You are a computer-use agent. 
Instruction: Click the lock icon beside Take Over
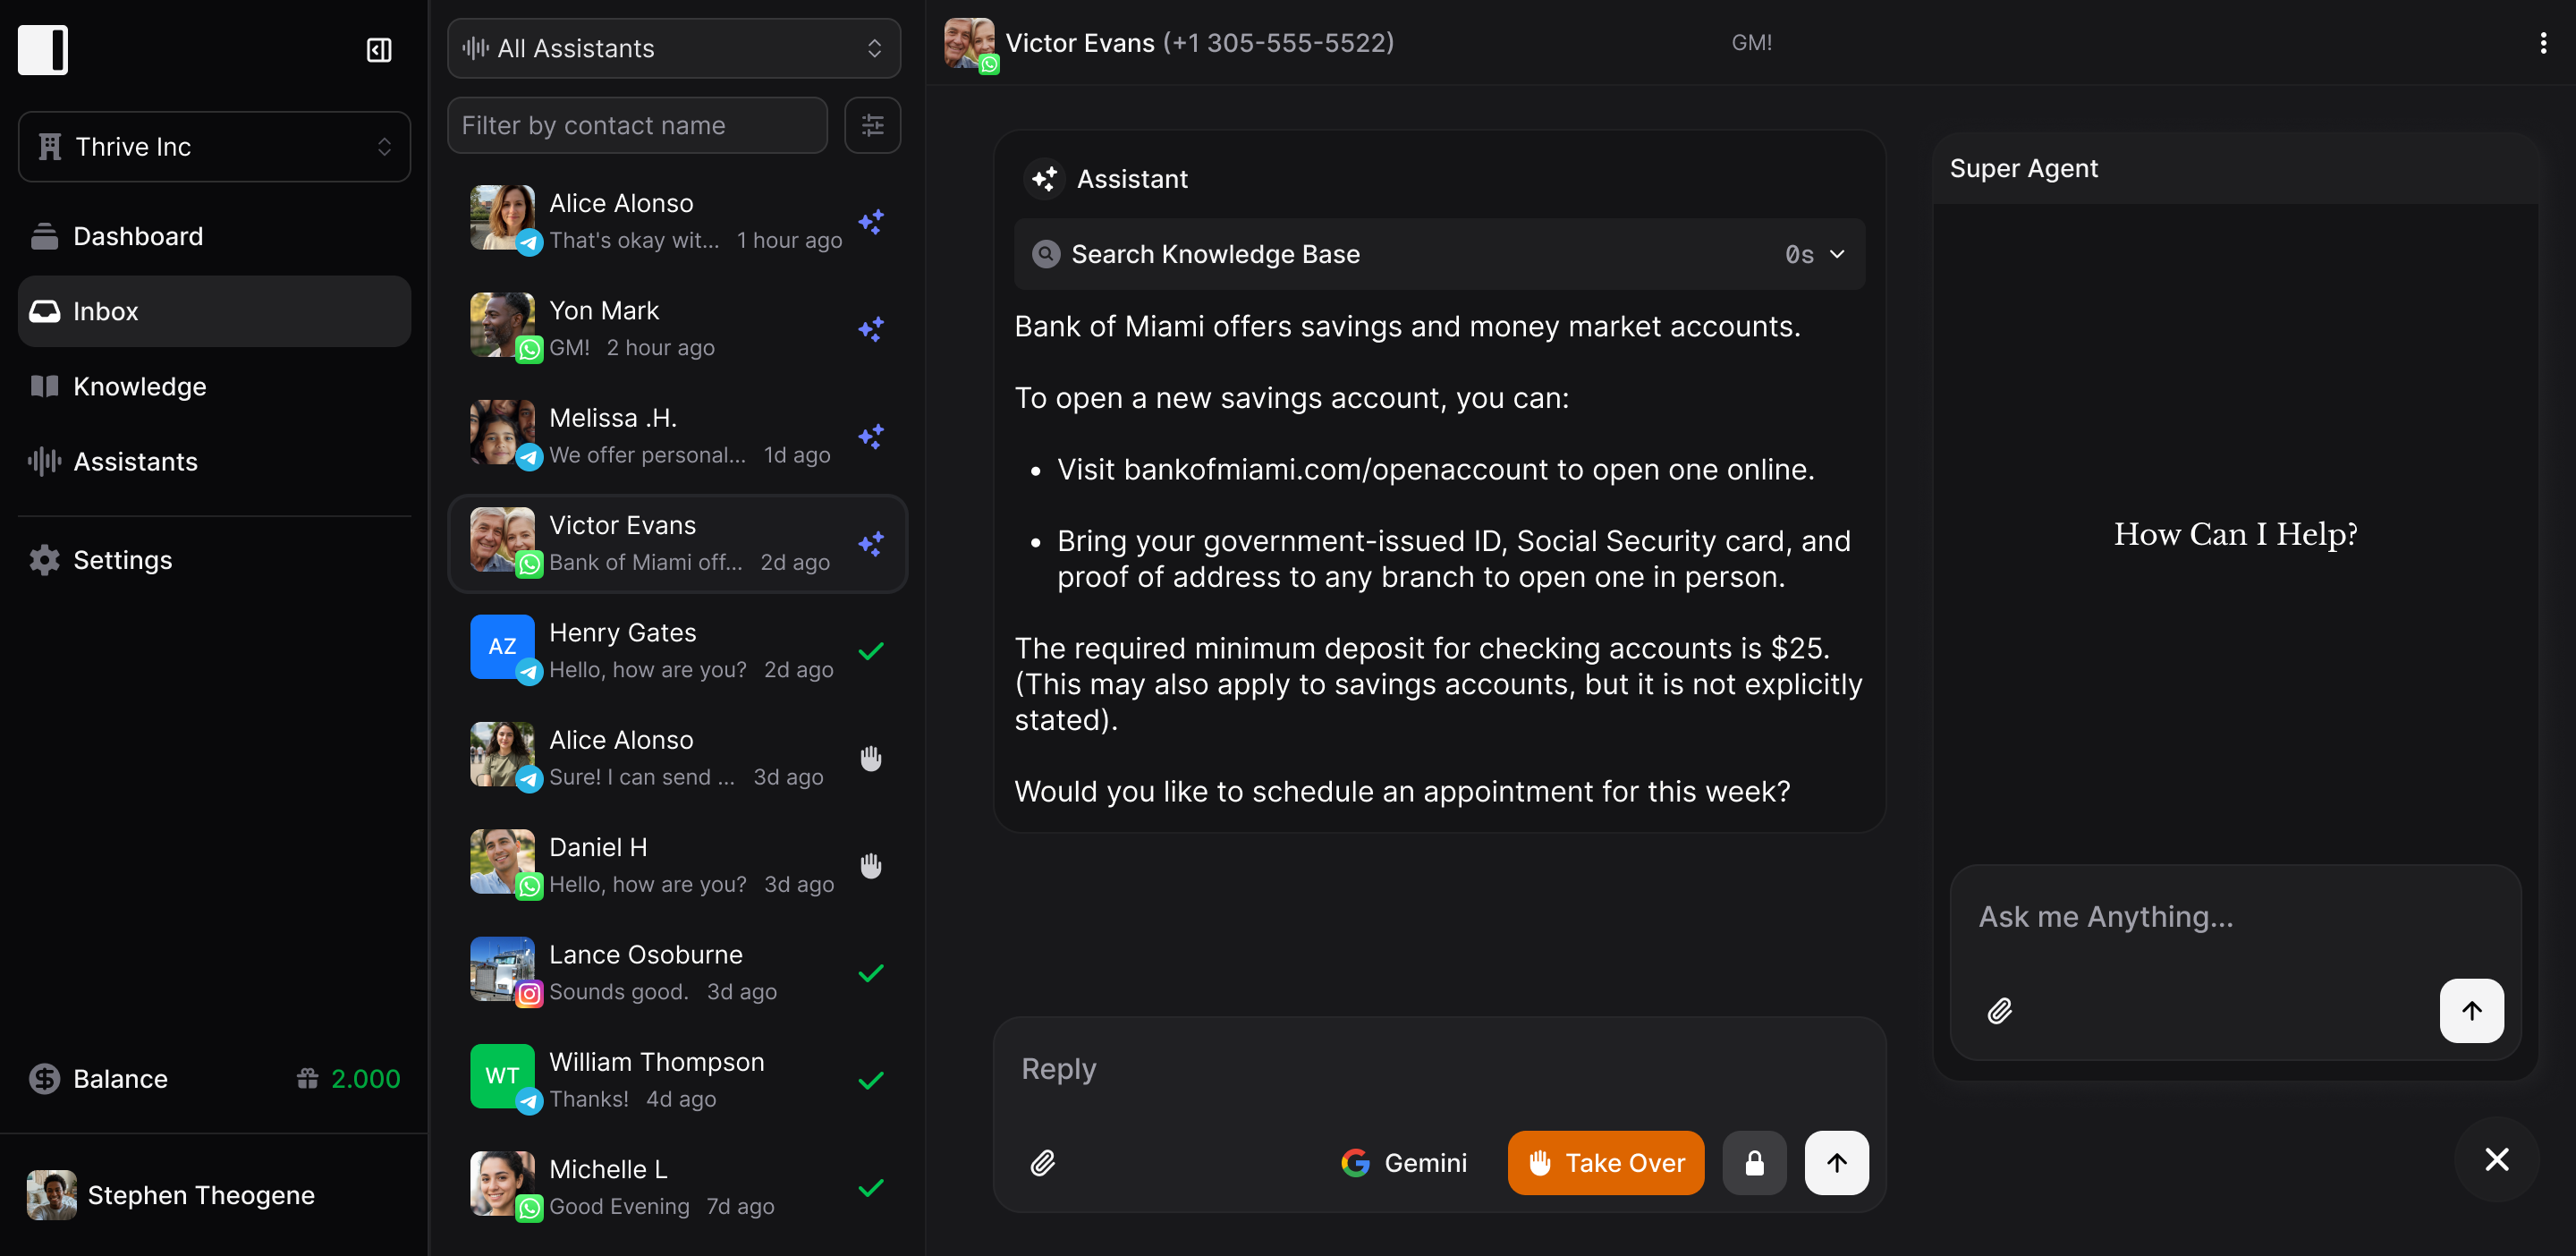tap(1754, 1162)
